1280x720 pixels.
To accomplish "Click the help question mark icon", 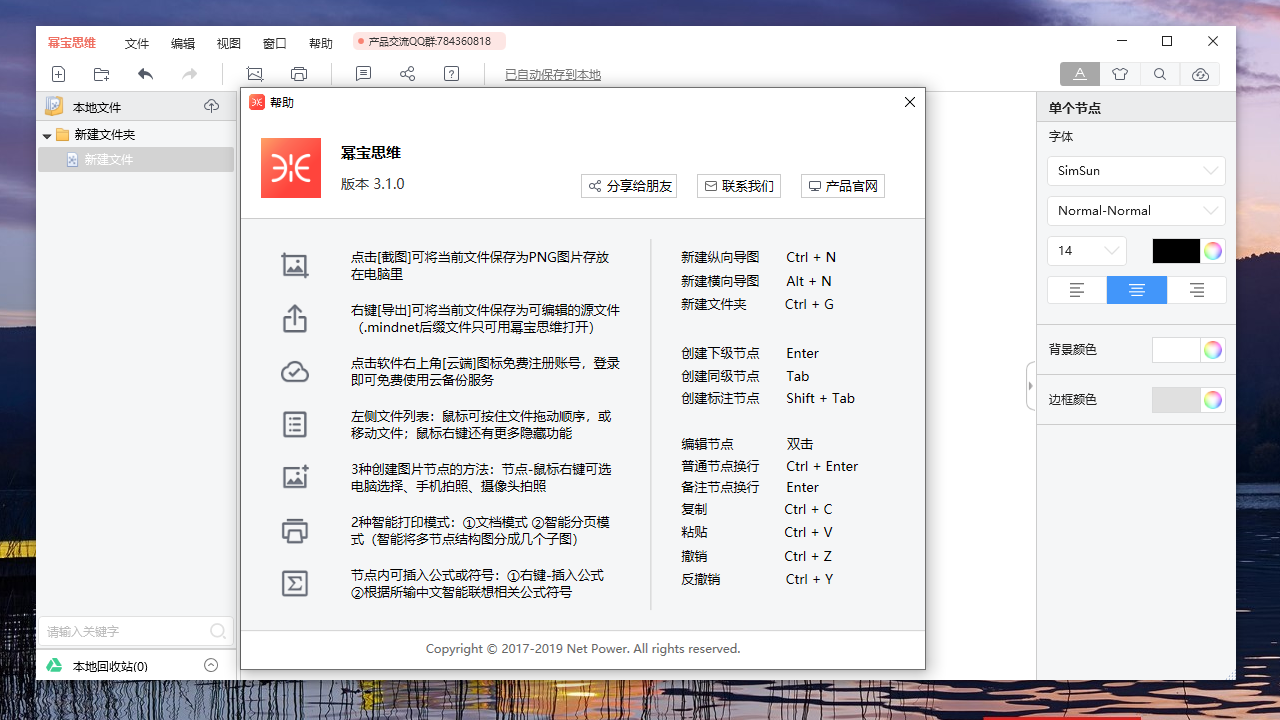I will pos(451,74).
